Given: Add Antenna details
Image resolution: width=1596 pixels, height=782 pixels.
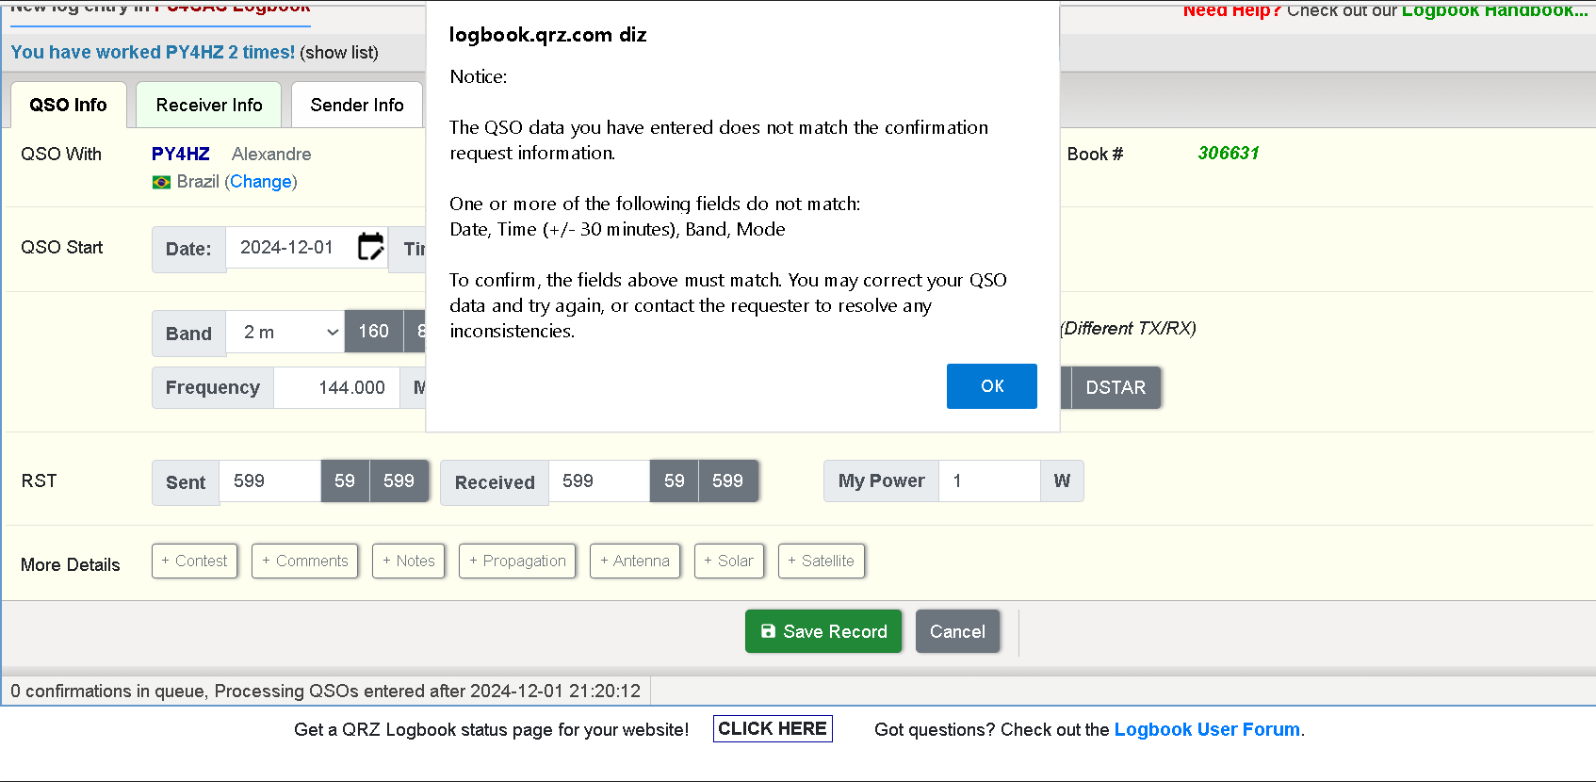Looking at the screenshot, I should (635, 561).
